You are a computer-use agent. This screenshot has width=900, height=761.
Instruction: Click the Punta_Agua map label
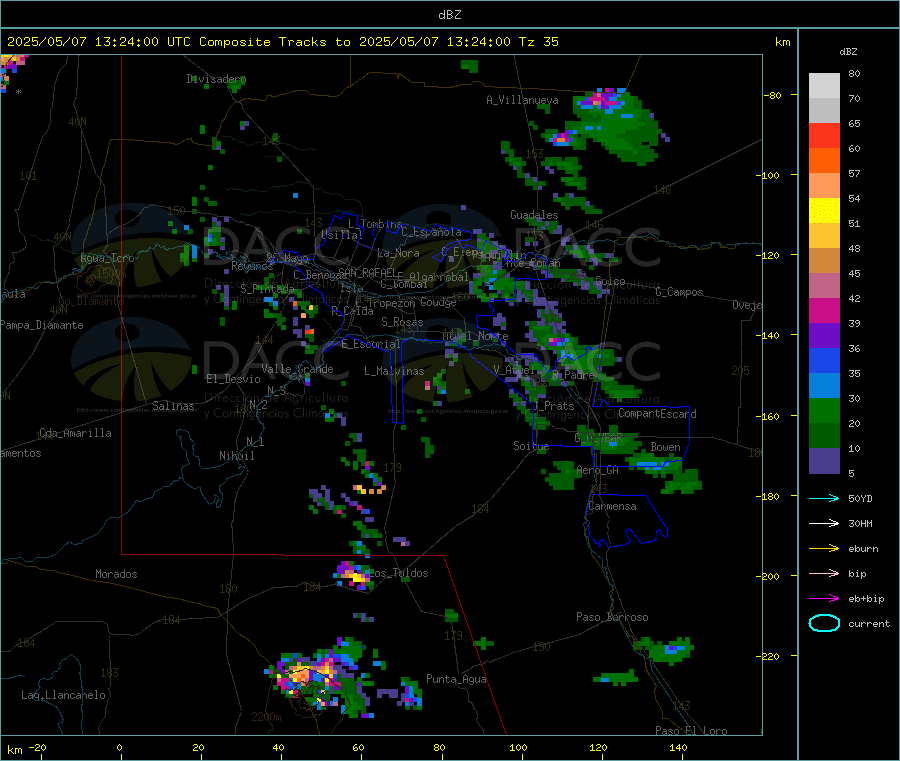456,679
